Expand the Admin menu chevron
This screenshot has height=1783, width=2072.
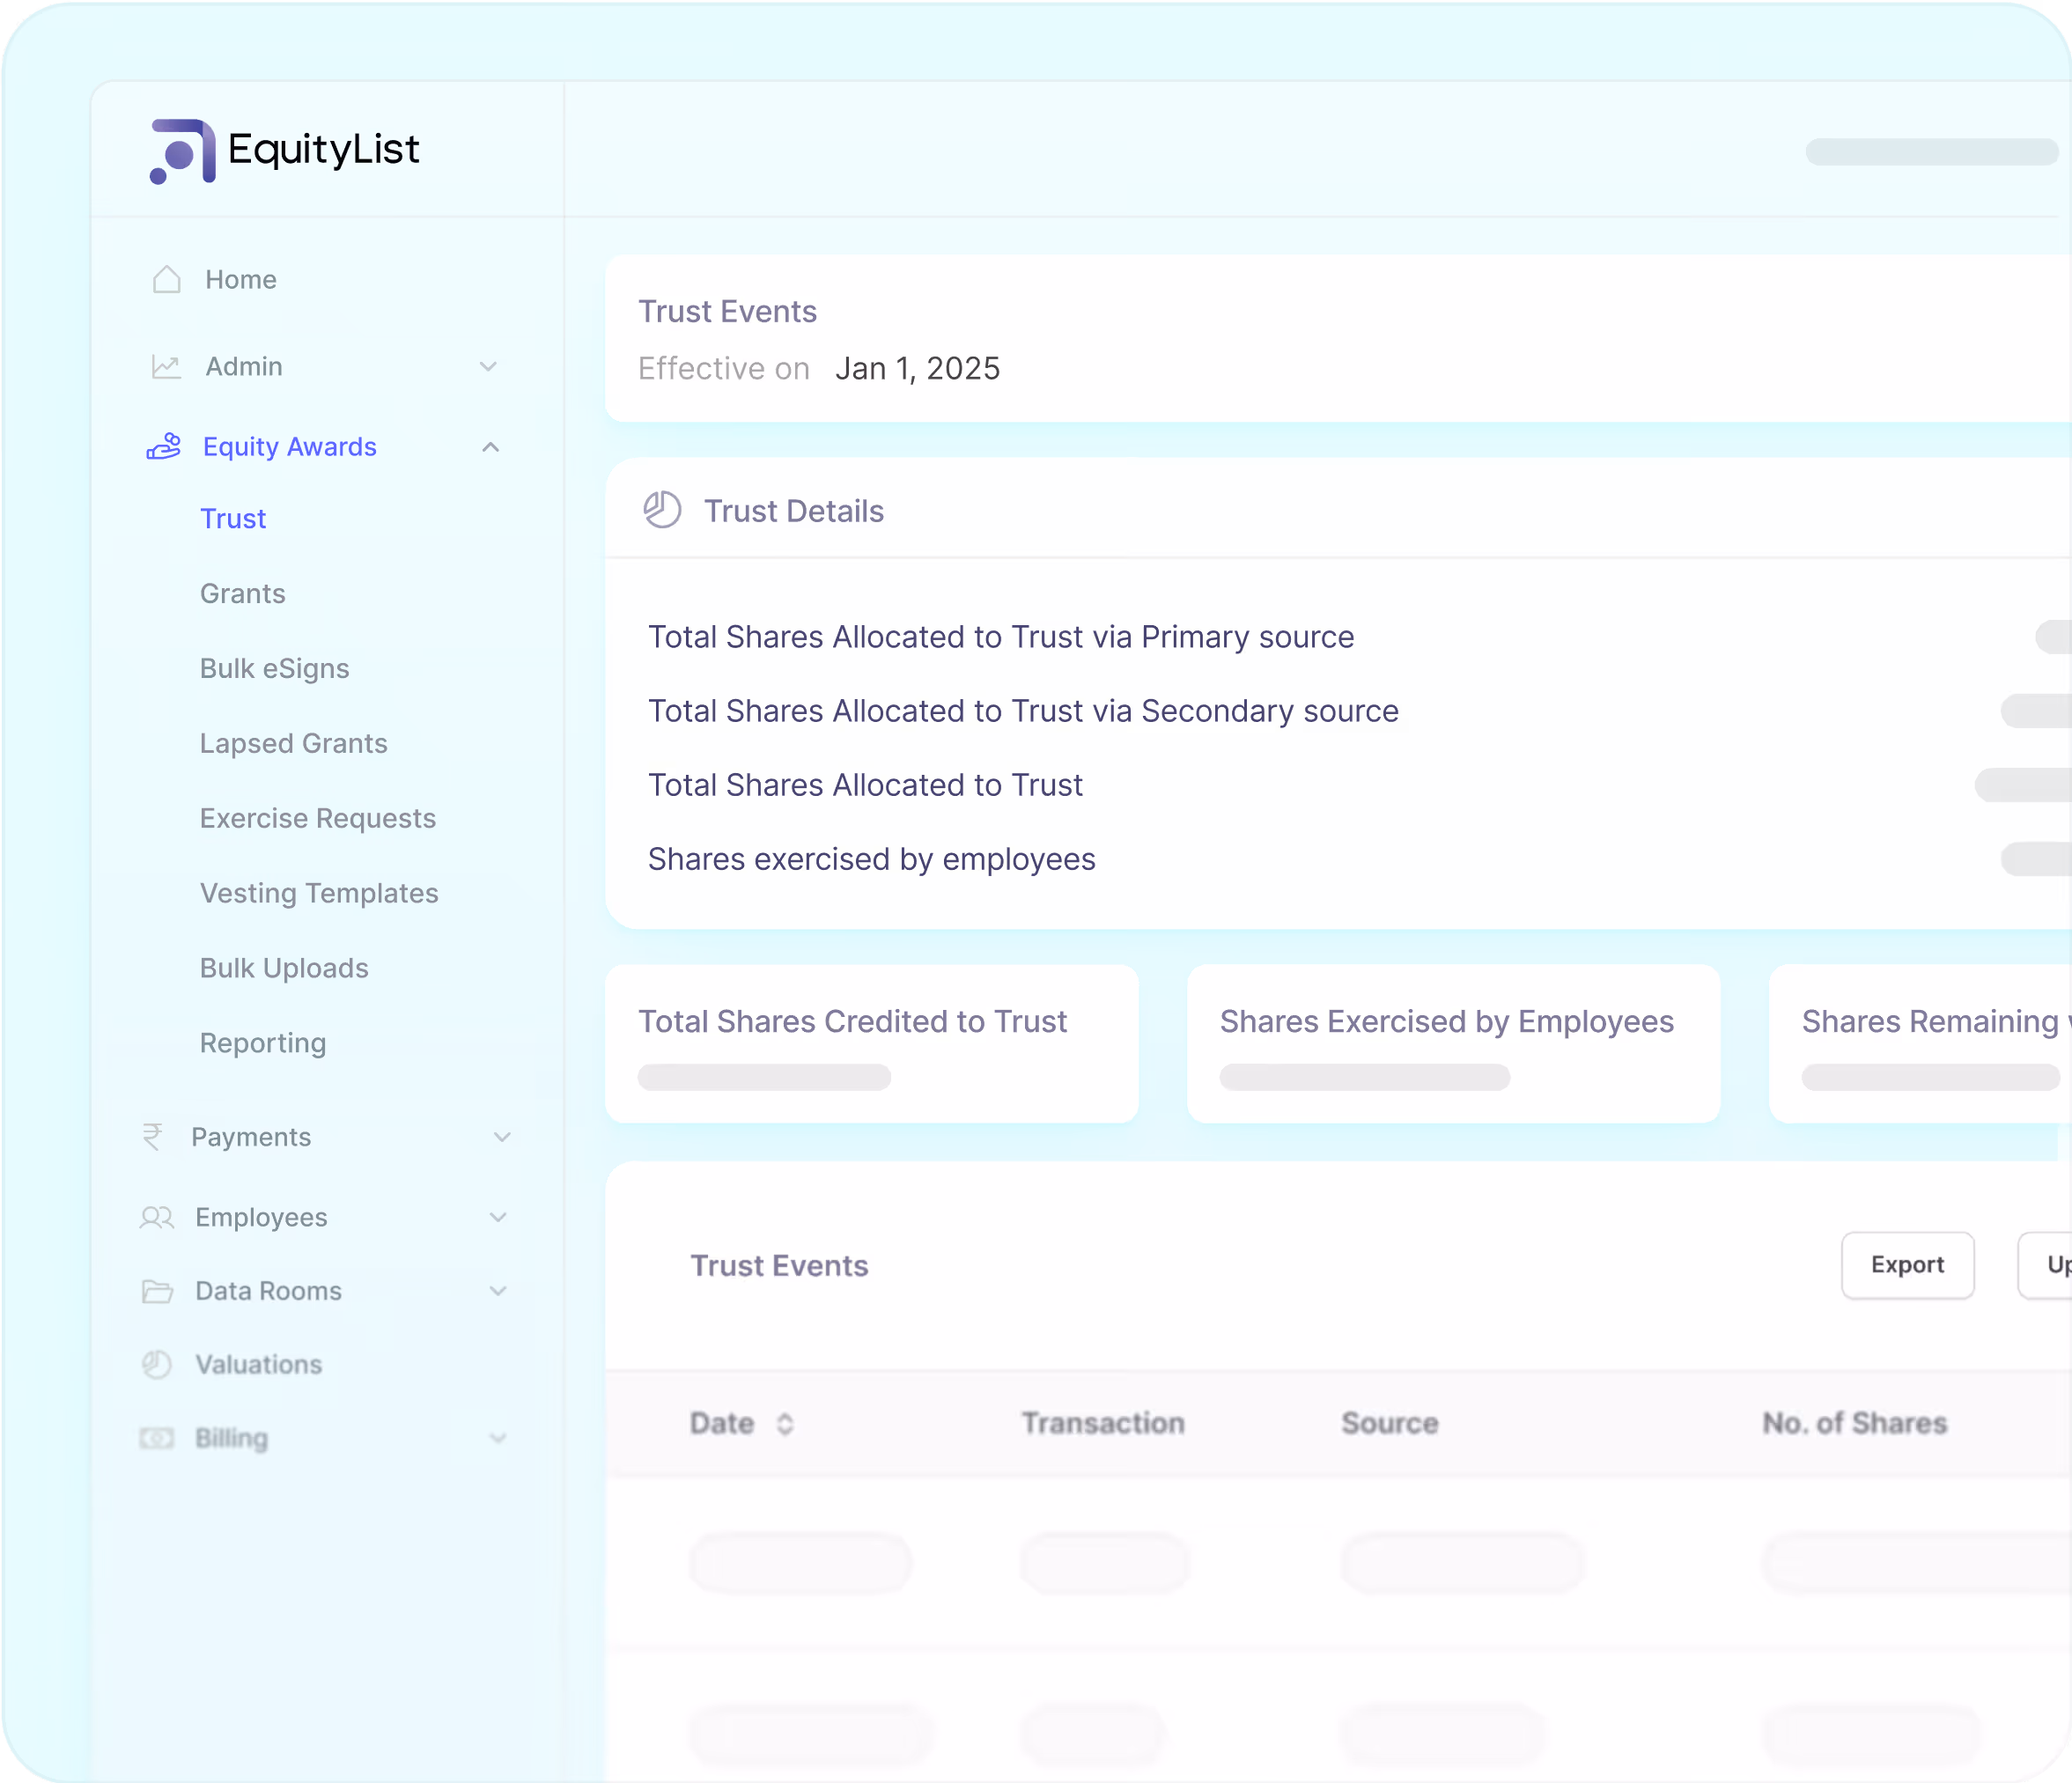pos(488,367)
